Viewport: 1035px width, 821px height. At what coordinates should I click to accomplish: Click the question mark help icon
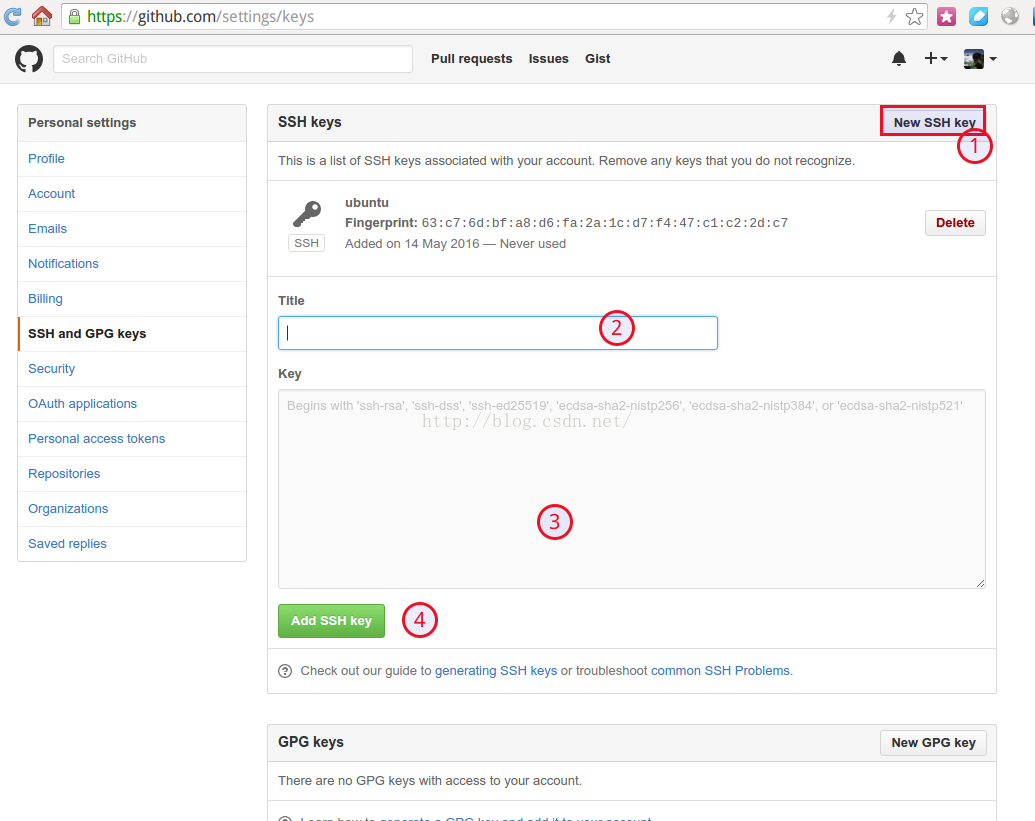click(x=285, y=671)
